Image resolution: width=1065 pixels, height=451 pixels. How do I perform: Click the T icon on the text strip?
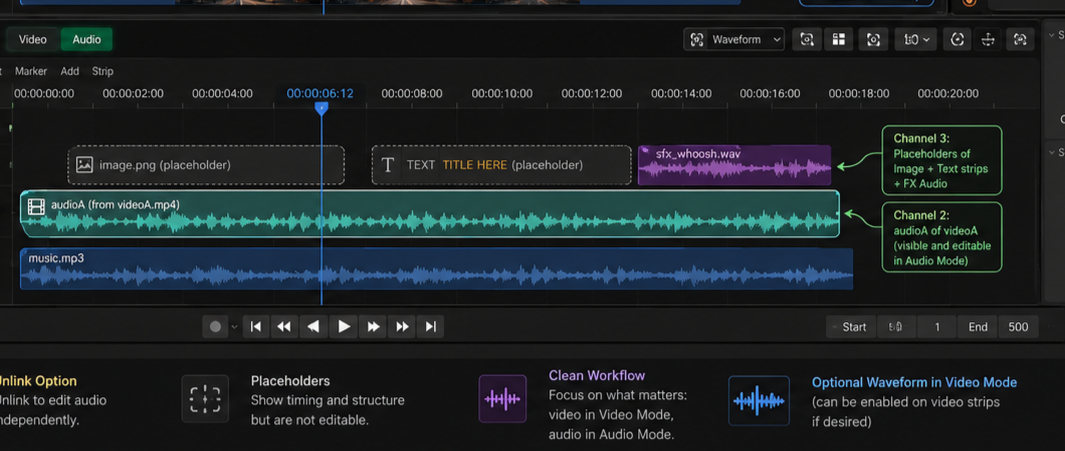388,165
